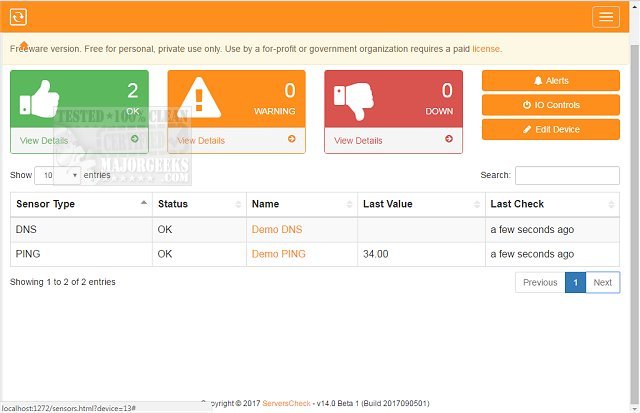Go to Previous page
The image size is (640, 413).
(x=540, y=282)
